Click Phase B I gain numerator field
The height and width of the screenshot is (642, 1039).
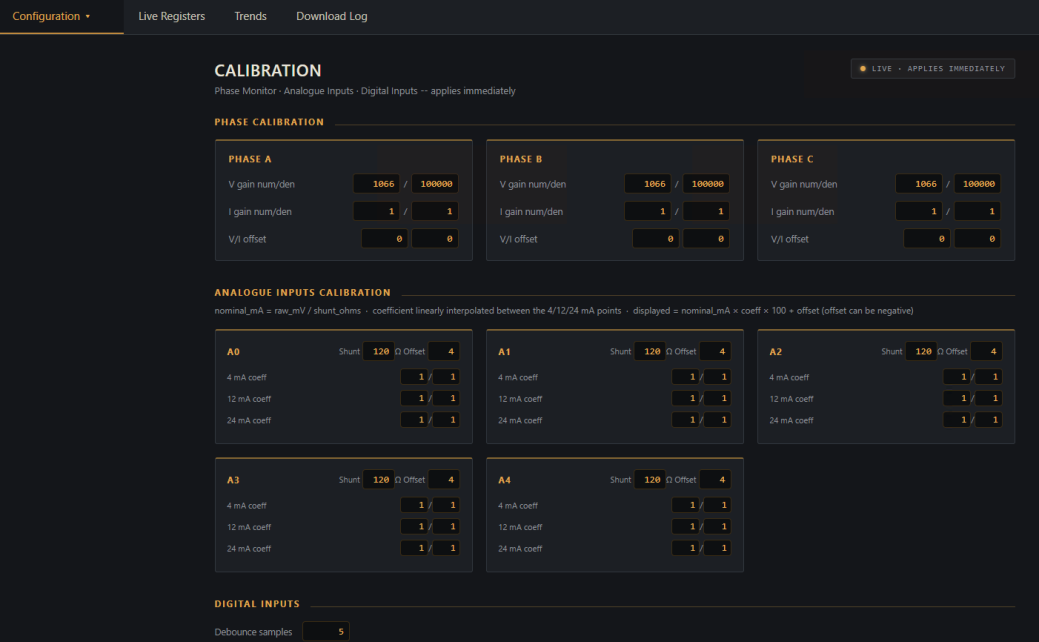pos(647,211)
